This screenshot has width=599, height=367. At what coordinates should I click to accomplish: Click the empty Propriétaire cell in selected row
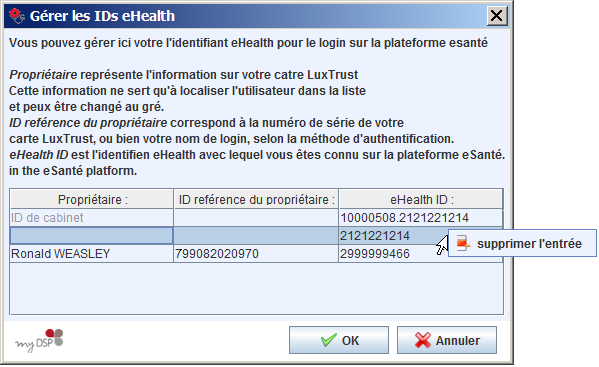coord(92,236)
